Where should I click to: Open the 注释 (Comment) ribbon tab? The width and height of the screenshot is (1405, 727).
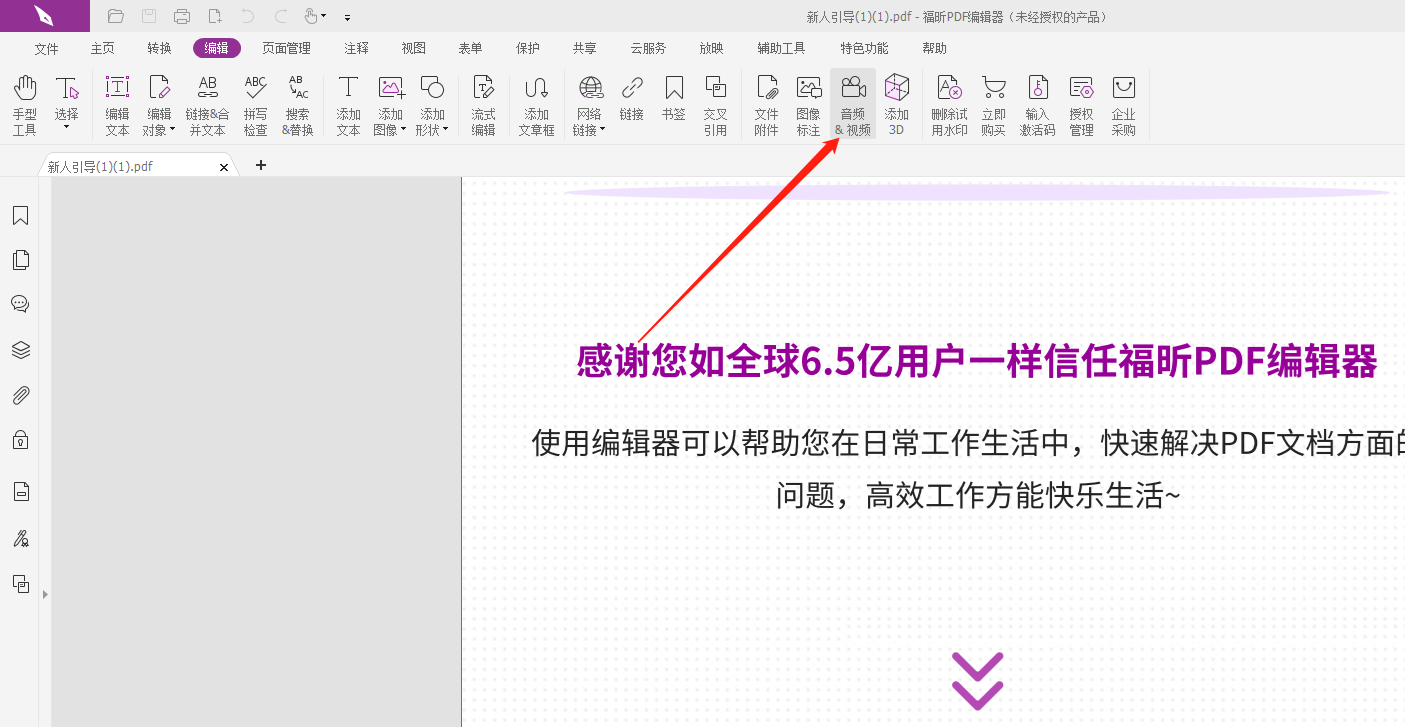click(356, 47)
